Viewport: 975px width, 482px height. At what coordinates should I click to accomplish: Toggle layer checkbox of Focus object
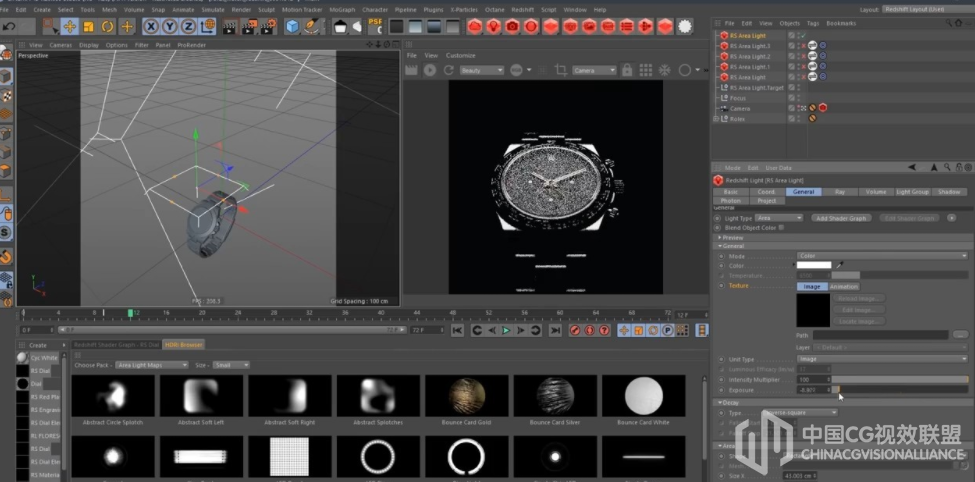(792, 98)
